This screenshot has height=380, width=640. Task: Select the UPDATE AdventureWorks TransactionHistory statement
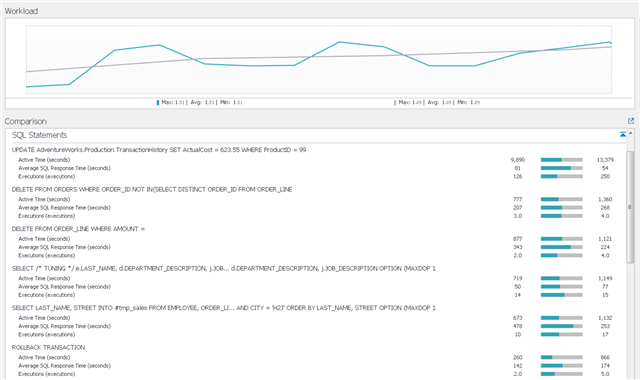(x=159, y=150)
